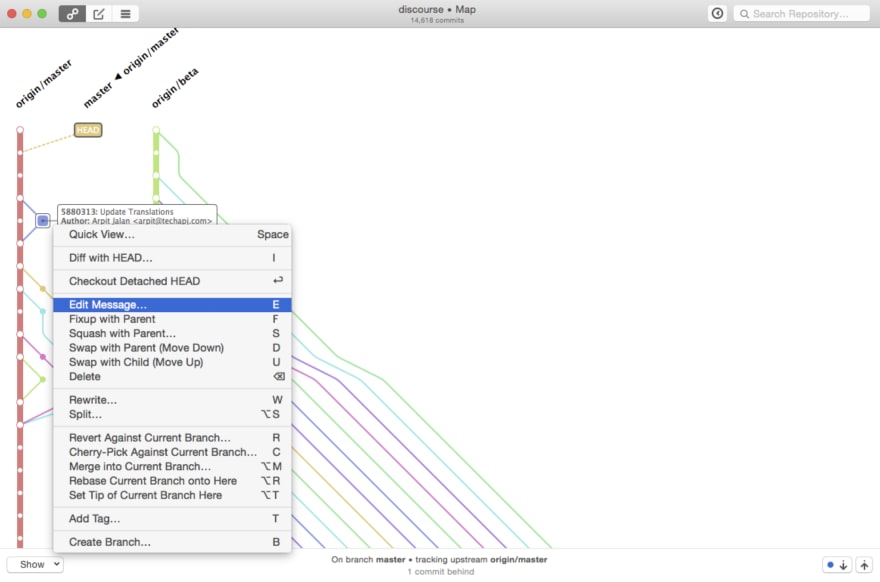The image size is (880, 582).
Task: Click the HEAD label badge
Action: coord(88,130)
